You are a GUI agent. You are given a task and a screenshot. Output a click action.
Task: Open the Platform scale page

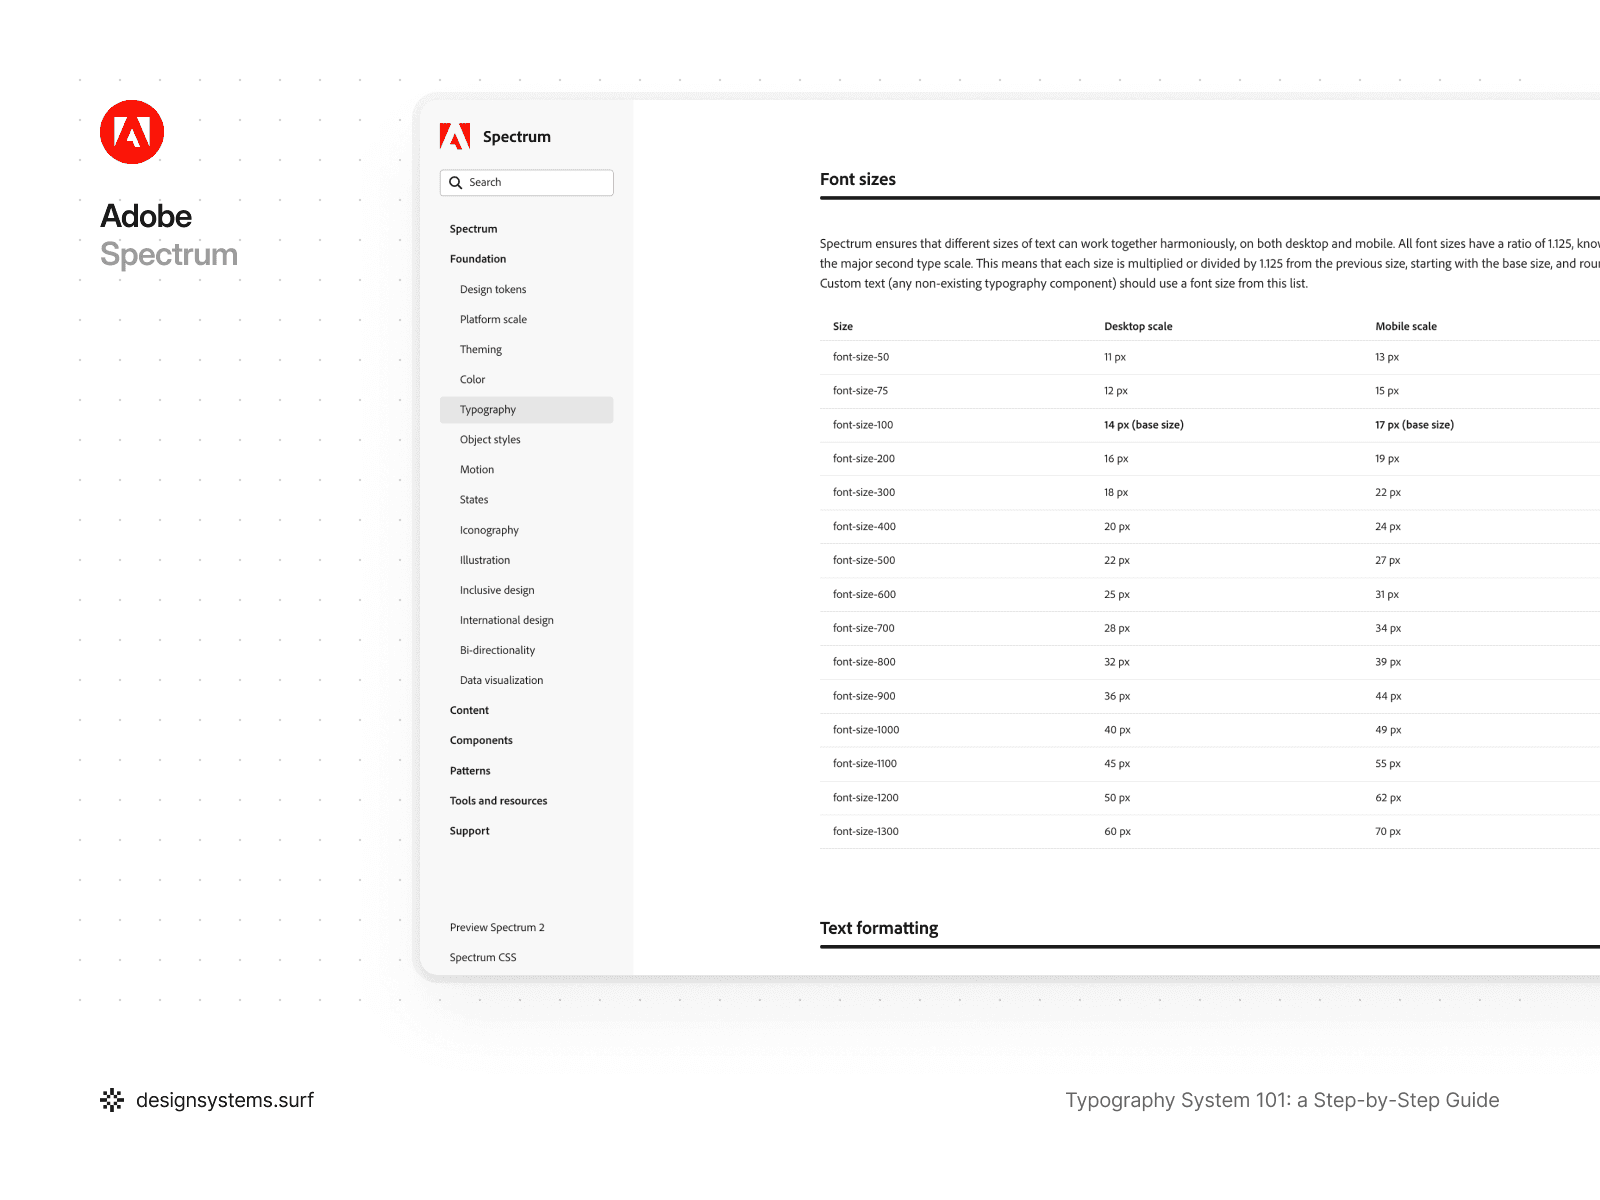[x=493, y=319]
